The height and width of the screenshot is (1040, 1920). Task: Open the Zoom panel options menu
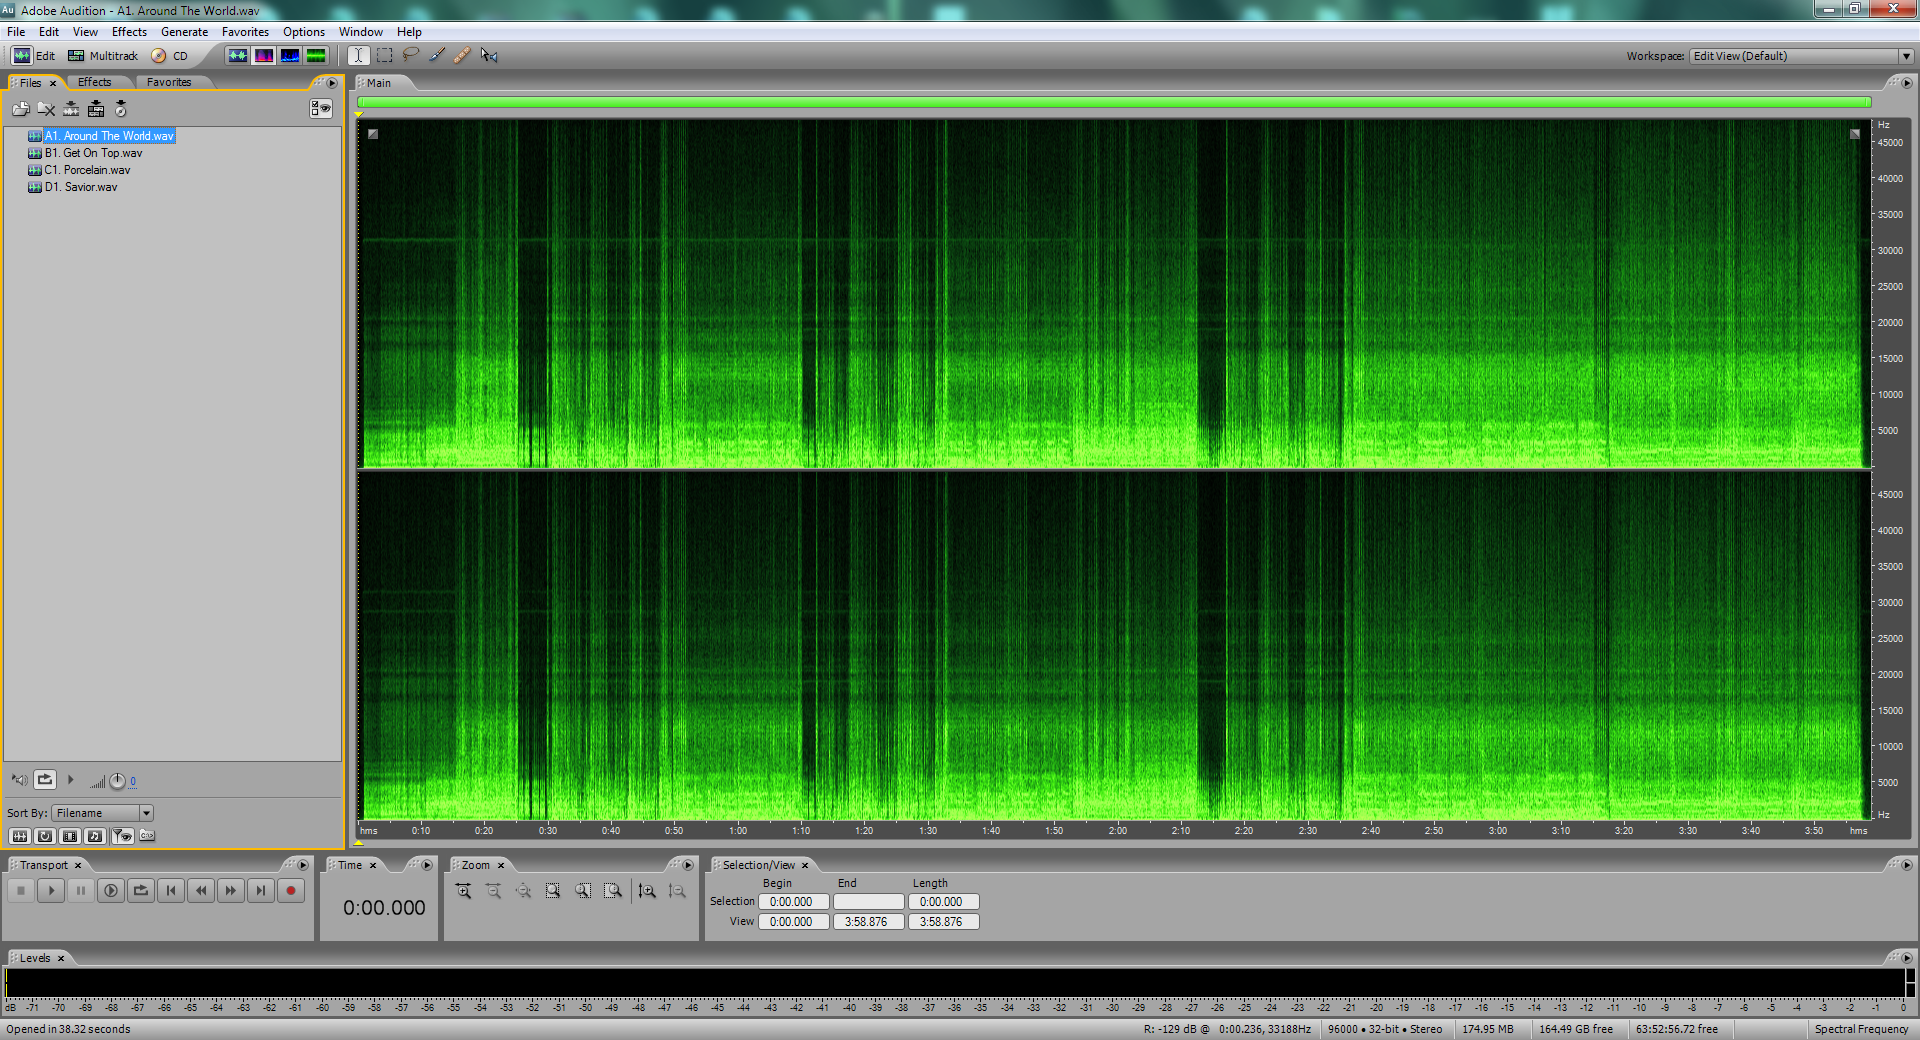pos(687,865)
